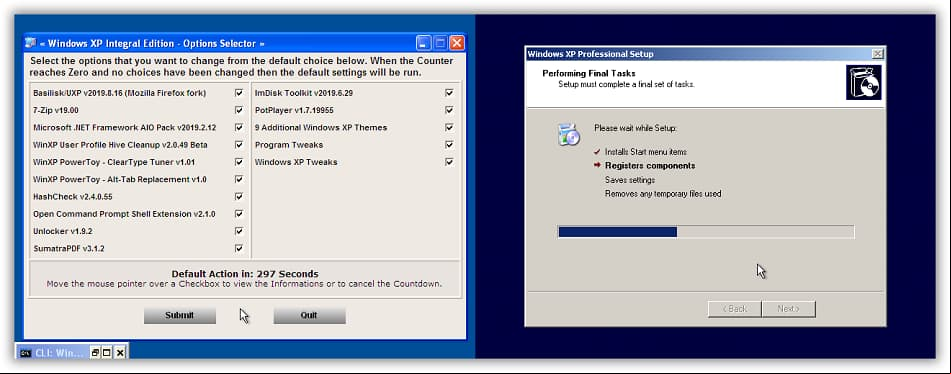Click the Submit button
Screen dimensions: 951x374
(x=180, y=315)
